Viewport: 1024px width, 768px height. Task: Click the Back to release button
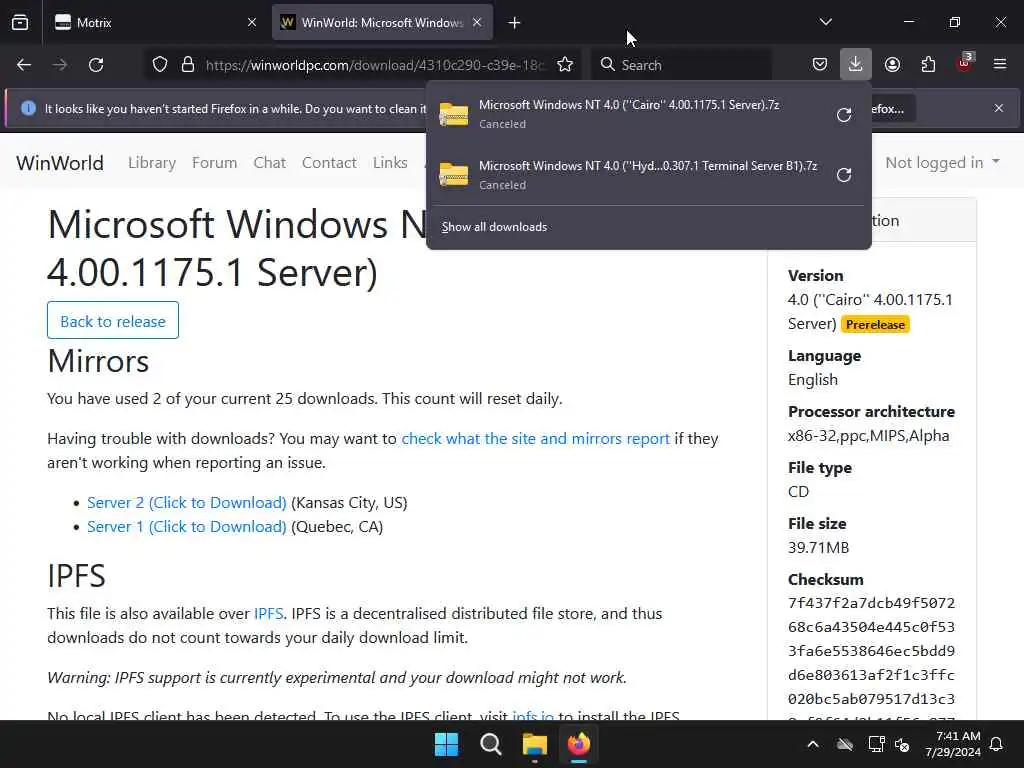coord(113,321)
